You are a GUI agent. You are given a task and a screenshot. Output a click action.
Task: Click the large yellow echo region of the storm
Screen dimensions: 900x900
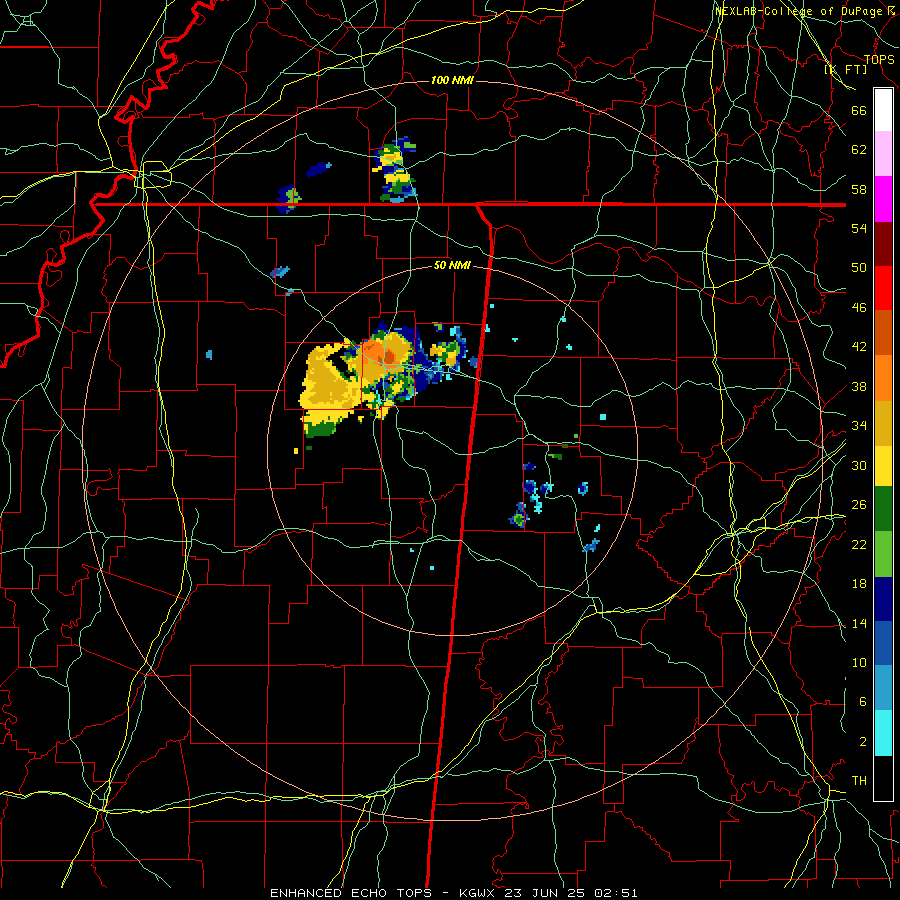coord(333,383)
